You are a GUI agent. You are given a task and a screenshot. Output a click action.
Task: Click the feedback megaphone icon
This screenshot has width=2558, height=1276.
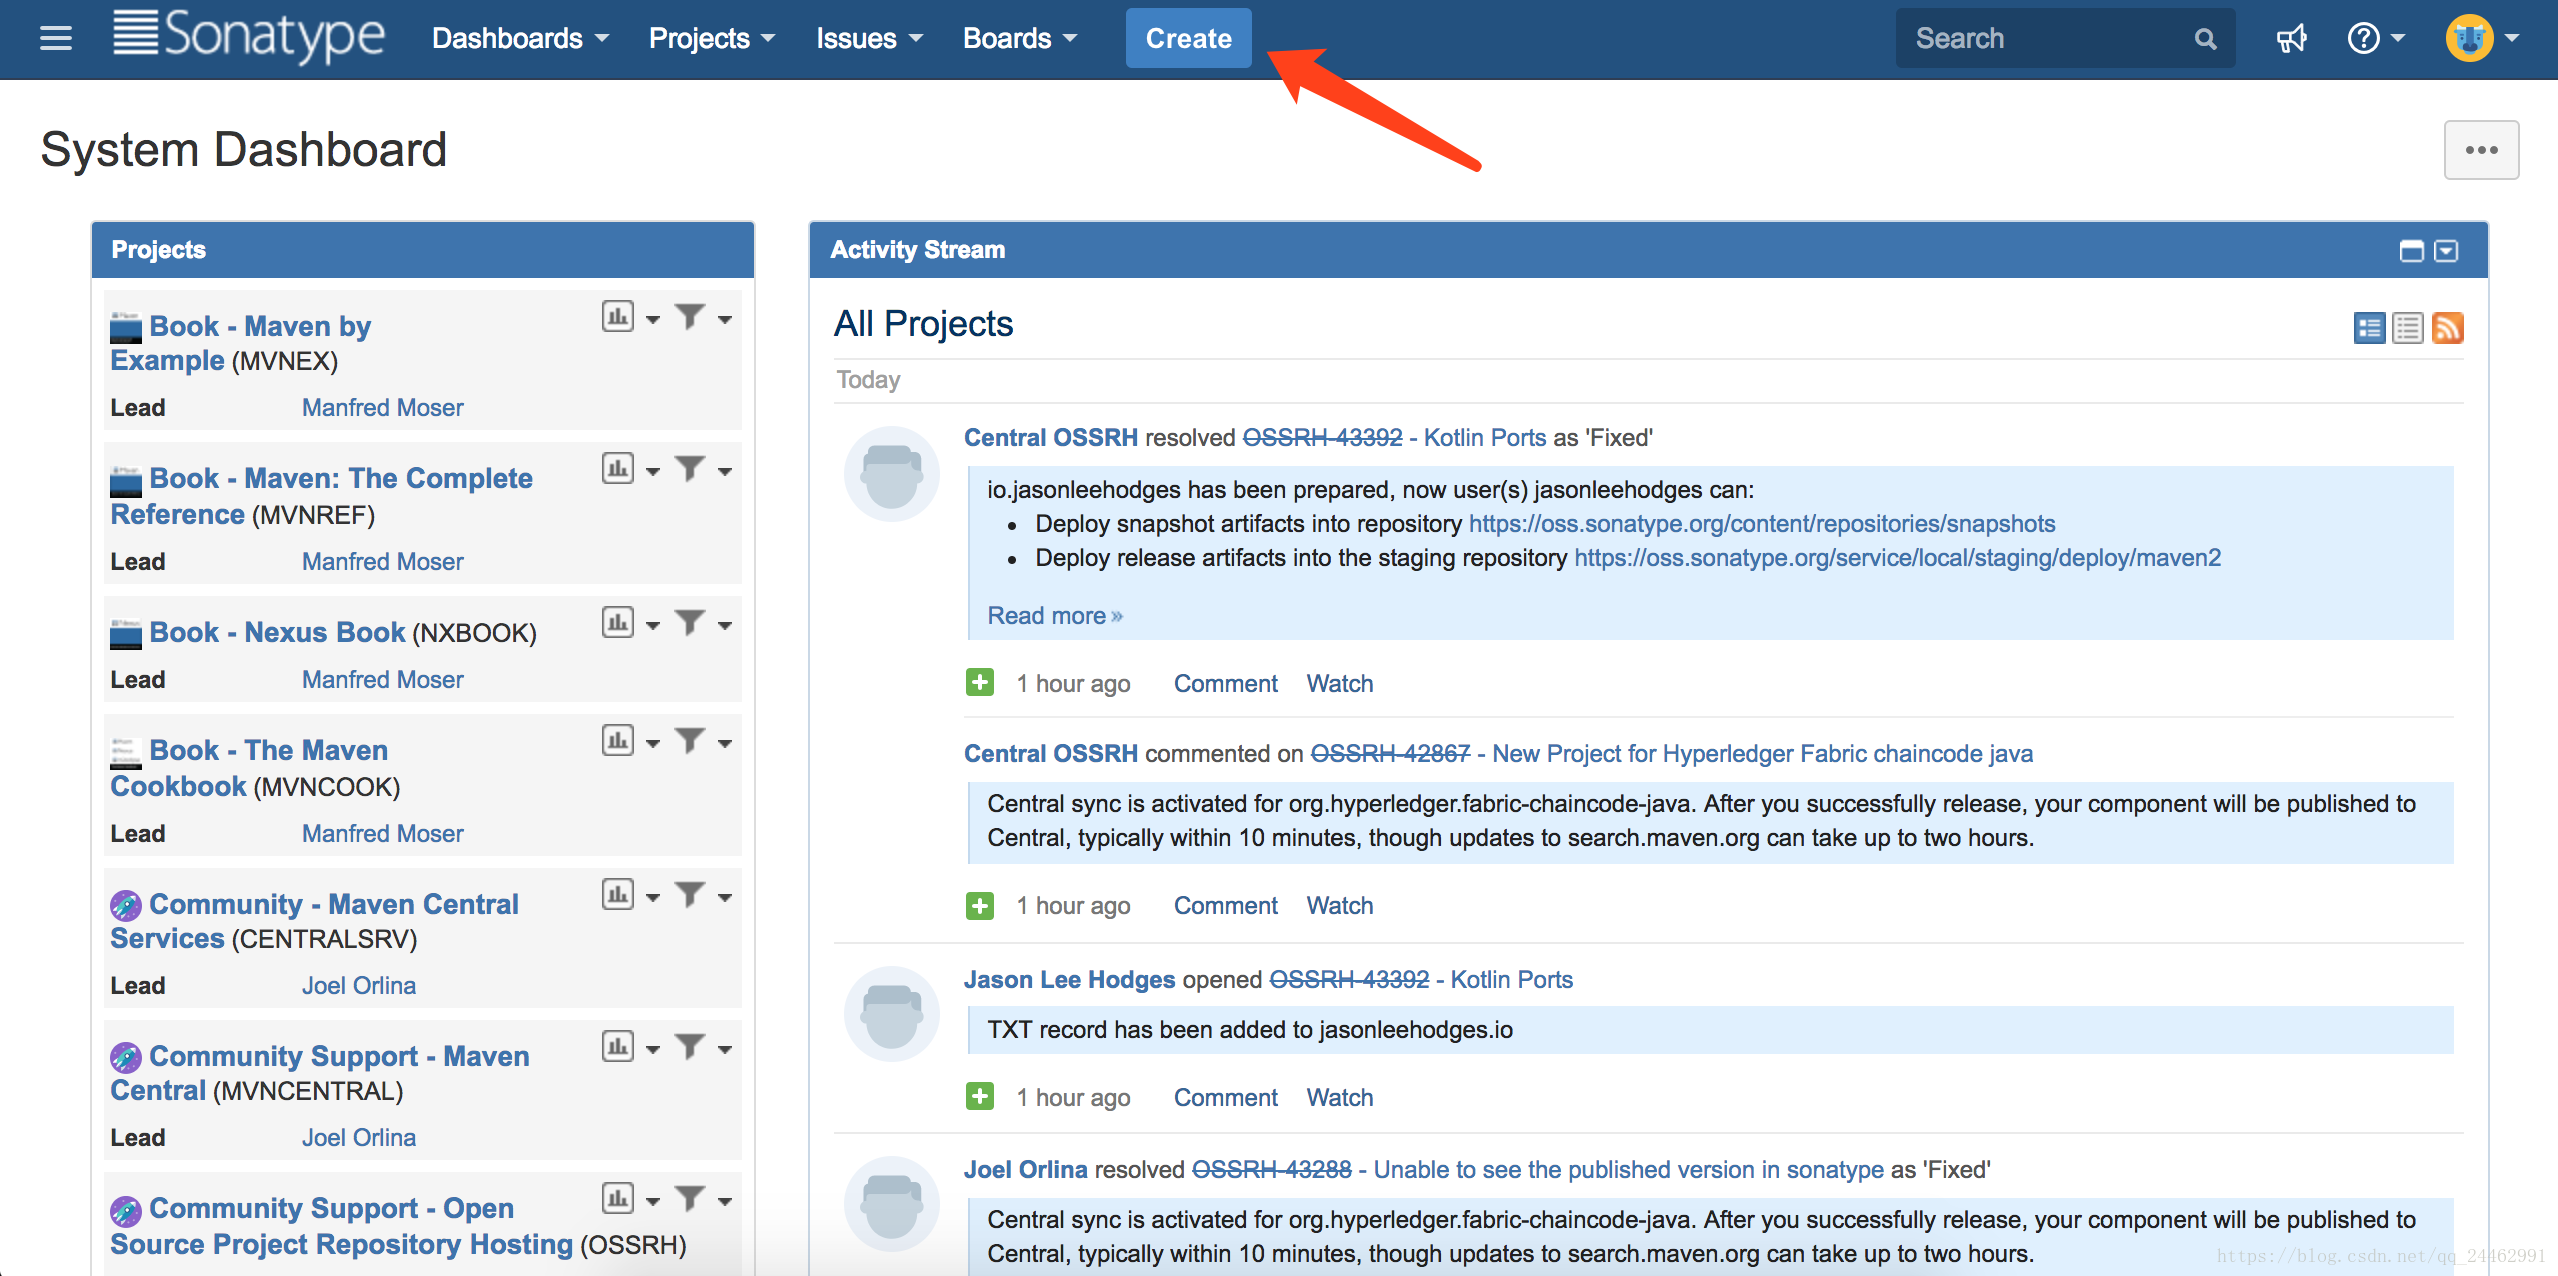2291,38
